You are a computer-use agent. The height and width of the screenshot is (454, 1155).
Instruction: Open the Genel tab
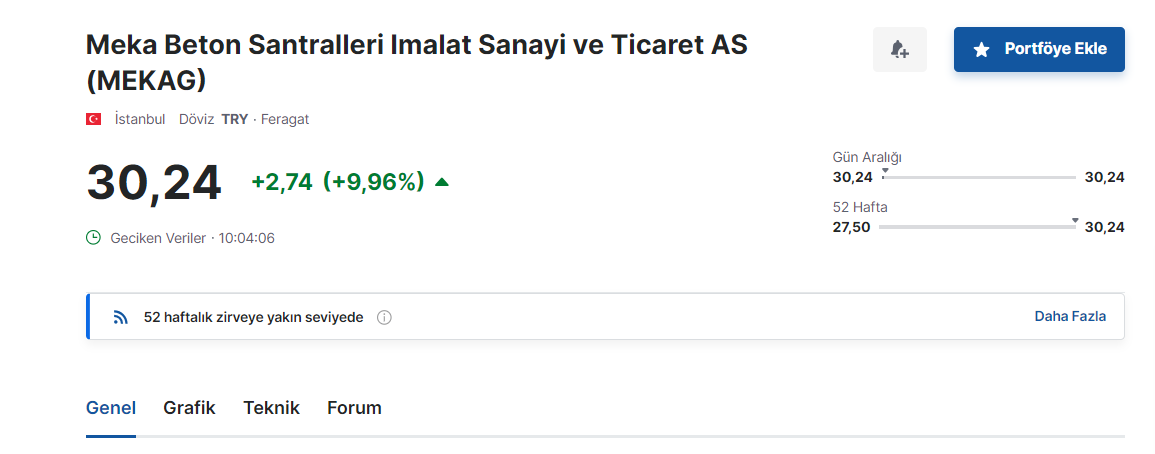point(111,408)
